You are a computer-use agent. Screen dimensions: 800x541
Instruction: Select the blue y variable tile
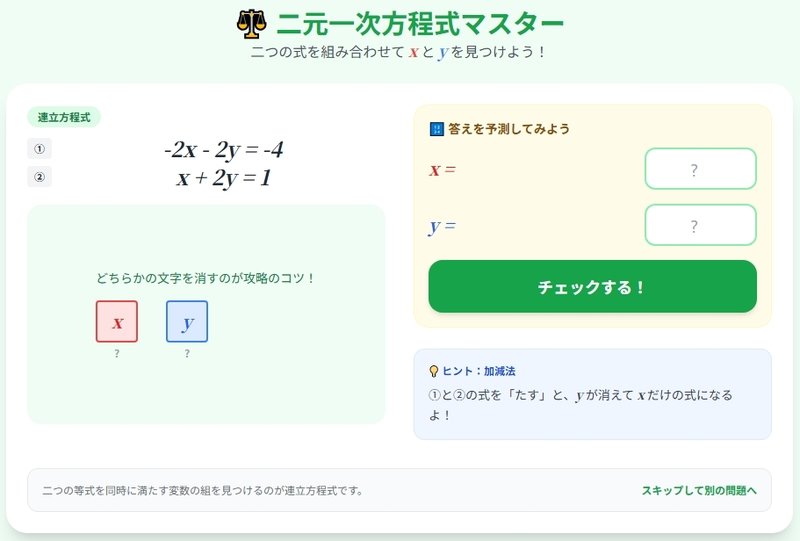(x=187, y=322)
